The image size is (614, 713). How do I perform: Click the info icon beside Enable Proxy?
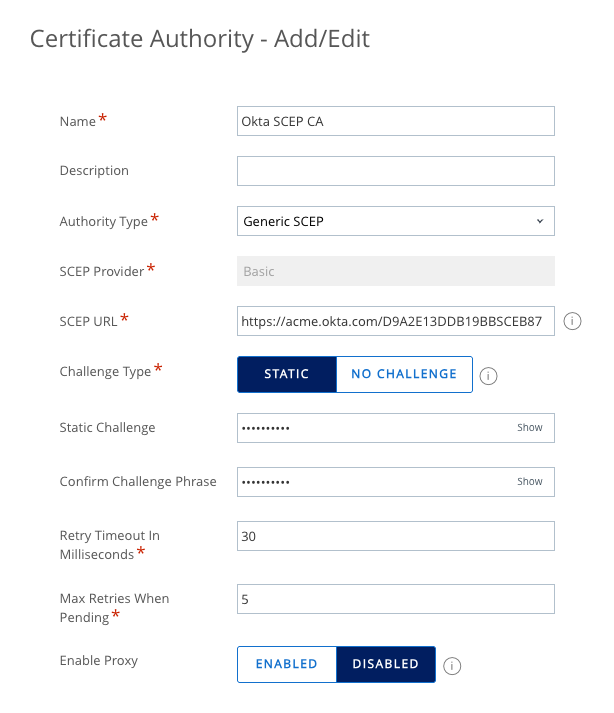point(452,665)
